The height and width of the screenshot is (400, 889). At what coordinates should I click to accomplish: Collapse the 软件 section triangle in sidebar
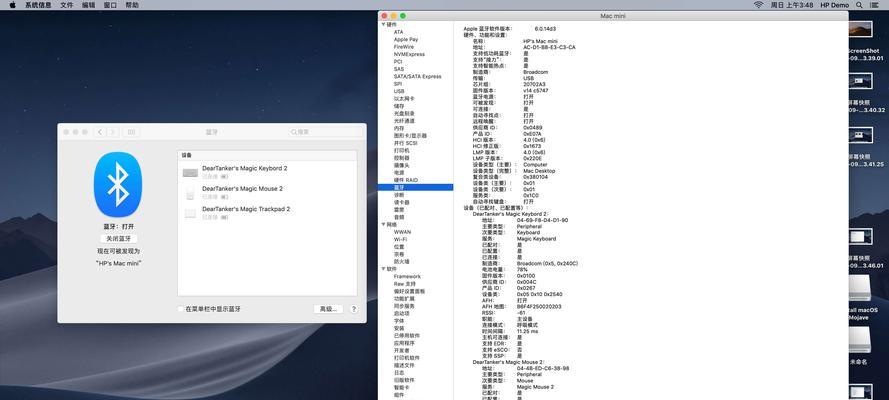(x=383, y=269)
